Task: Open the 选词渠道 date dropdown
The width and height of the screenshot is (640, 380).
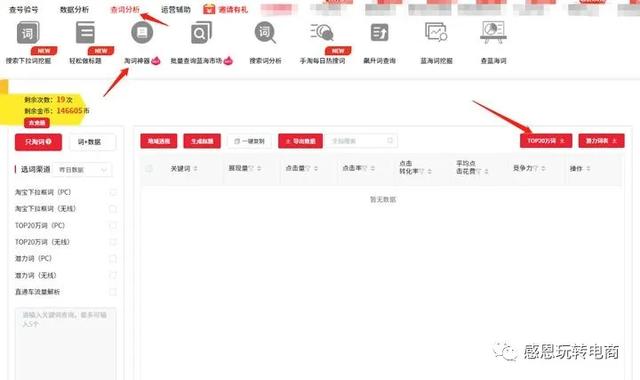Action: 82,169
